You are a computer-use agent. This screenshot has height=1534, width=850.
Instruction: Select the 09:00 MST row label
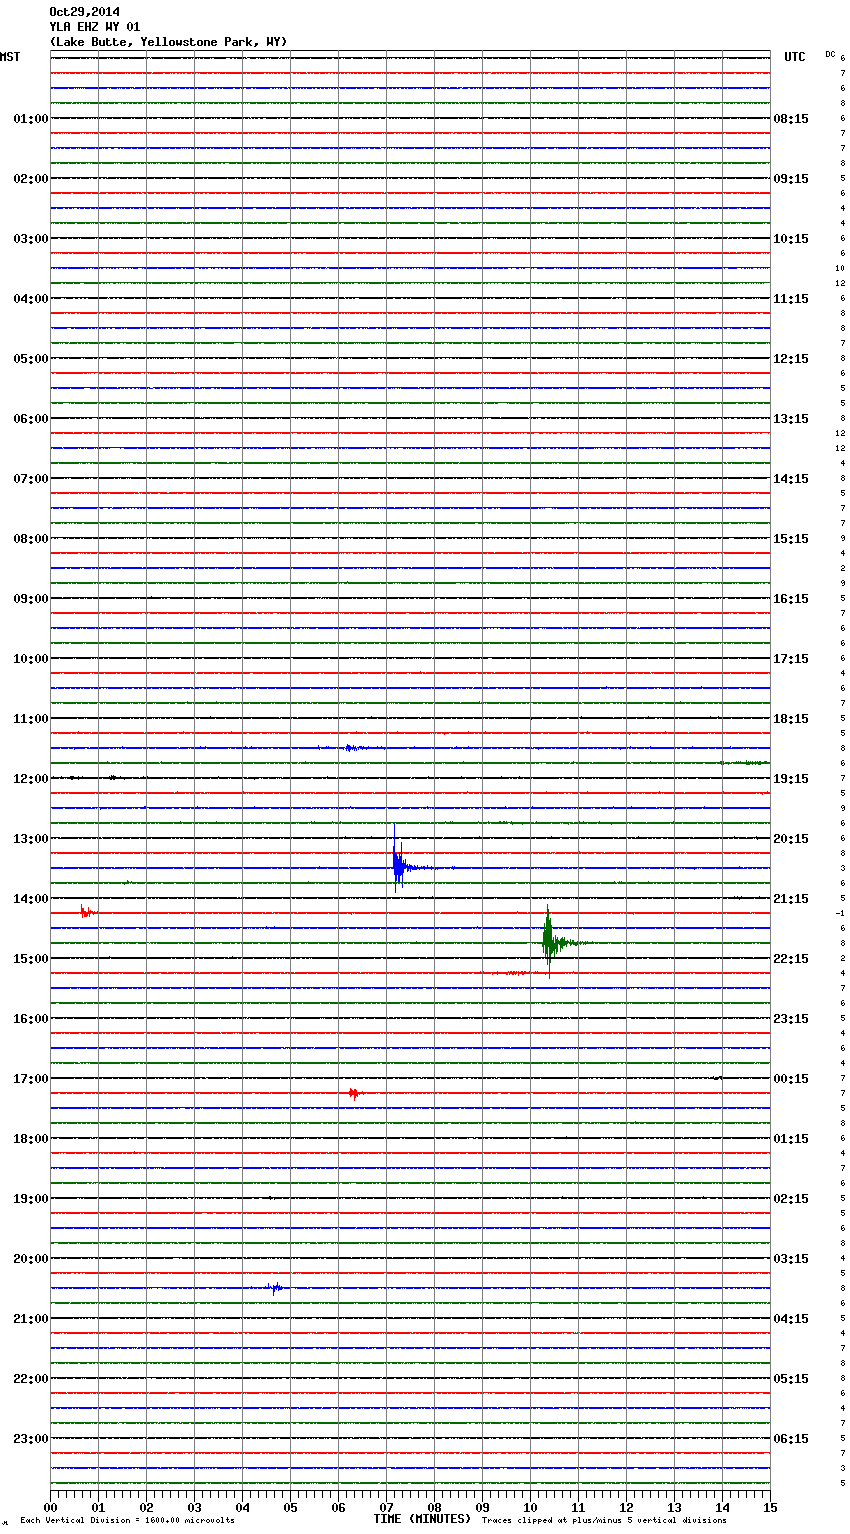point(30,599)
